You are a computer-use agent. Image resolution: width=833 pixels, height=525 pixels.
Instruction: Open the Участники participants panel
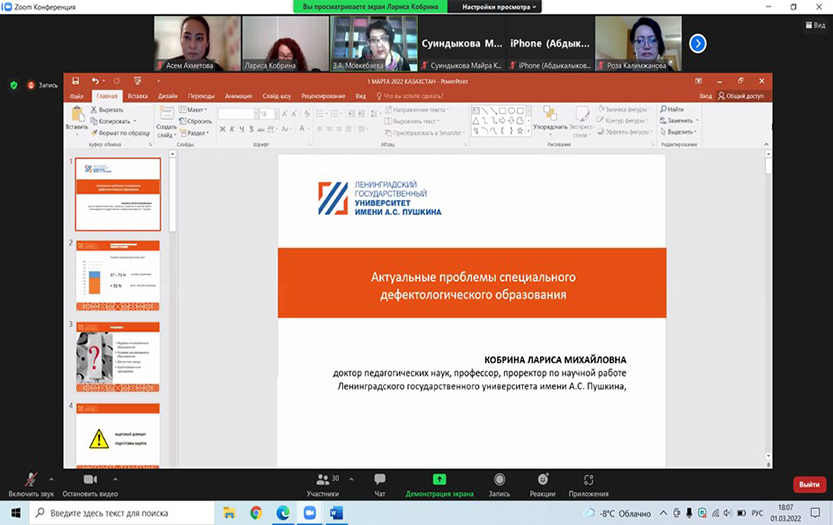coord(322,481)
